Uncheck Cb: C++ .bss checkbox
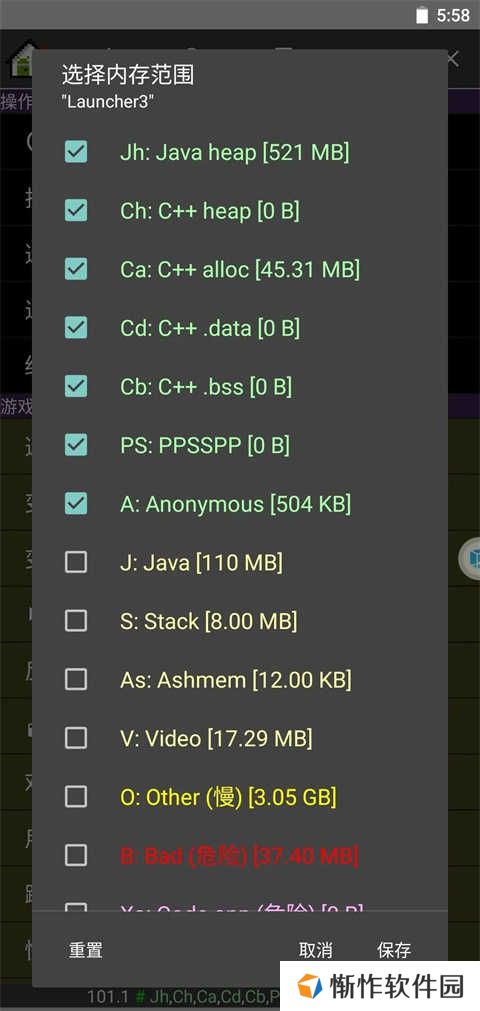This screenshot has height=1011, width=480. 76,387
